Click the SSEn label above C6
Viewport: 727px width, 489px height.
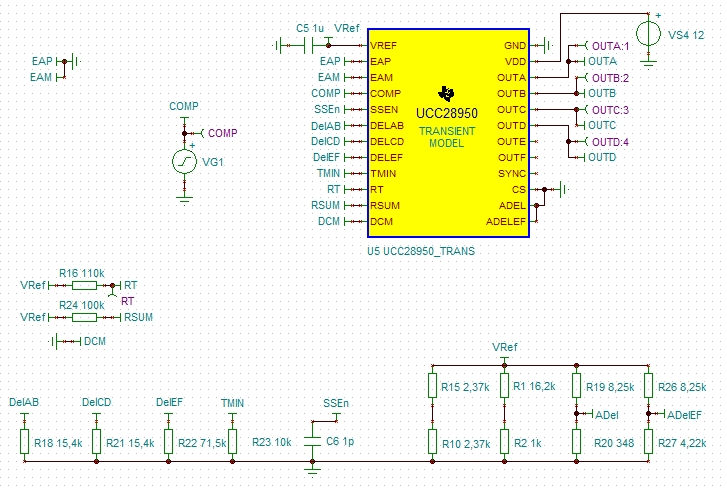click(336, 404)
